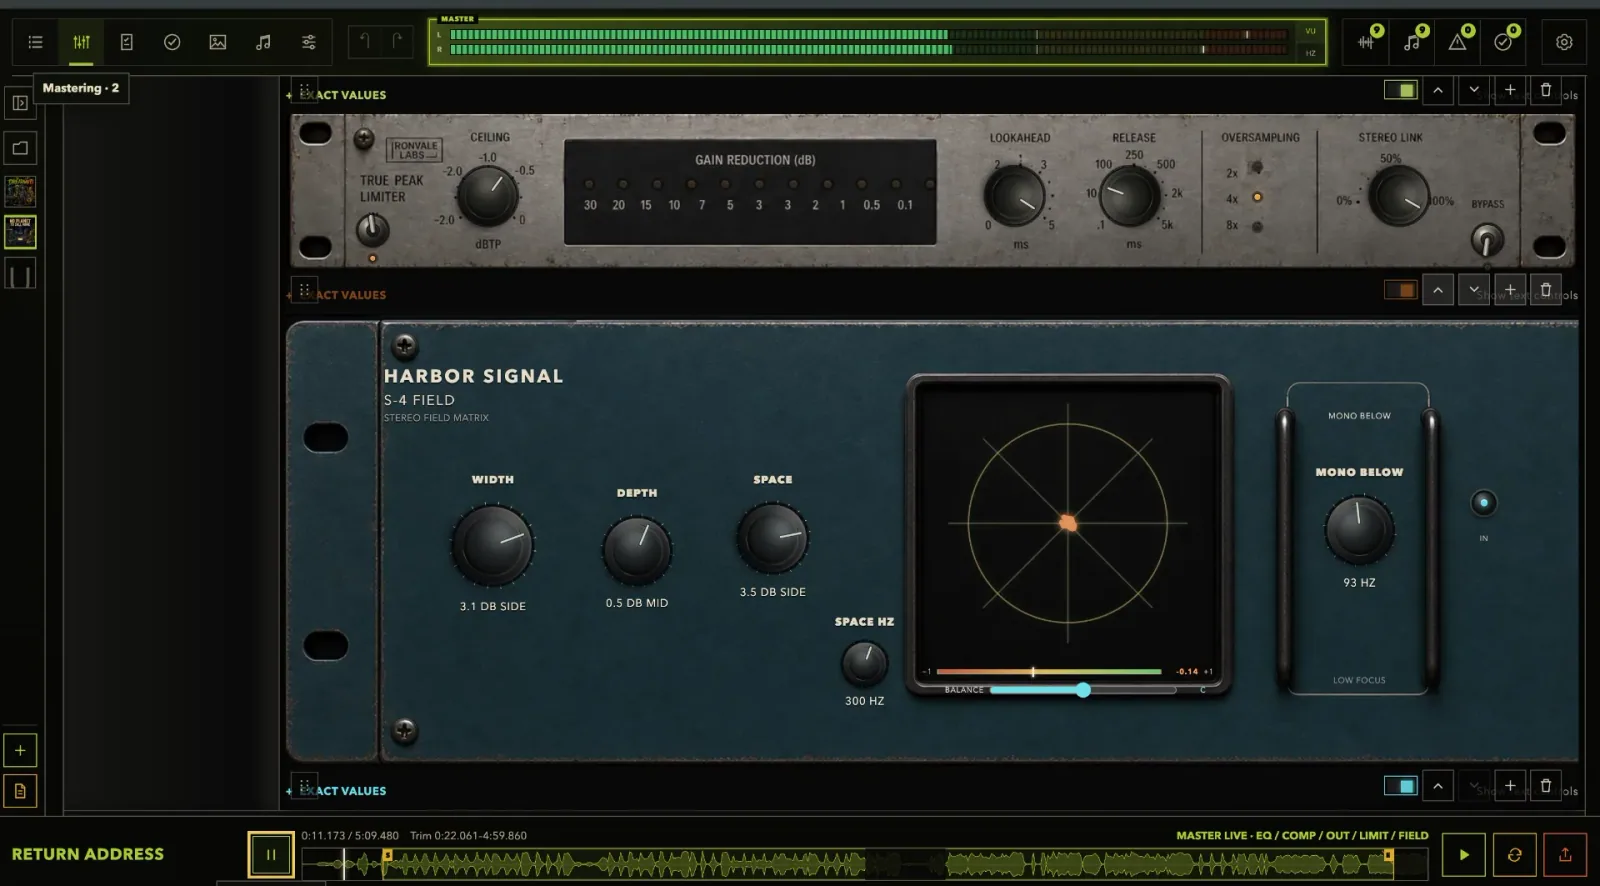Select 2x oversampling
Viewport: 1600px width, 886px height.
tap(1257, 168)
